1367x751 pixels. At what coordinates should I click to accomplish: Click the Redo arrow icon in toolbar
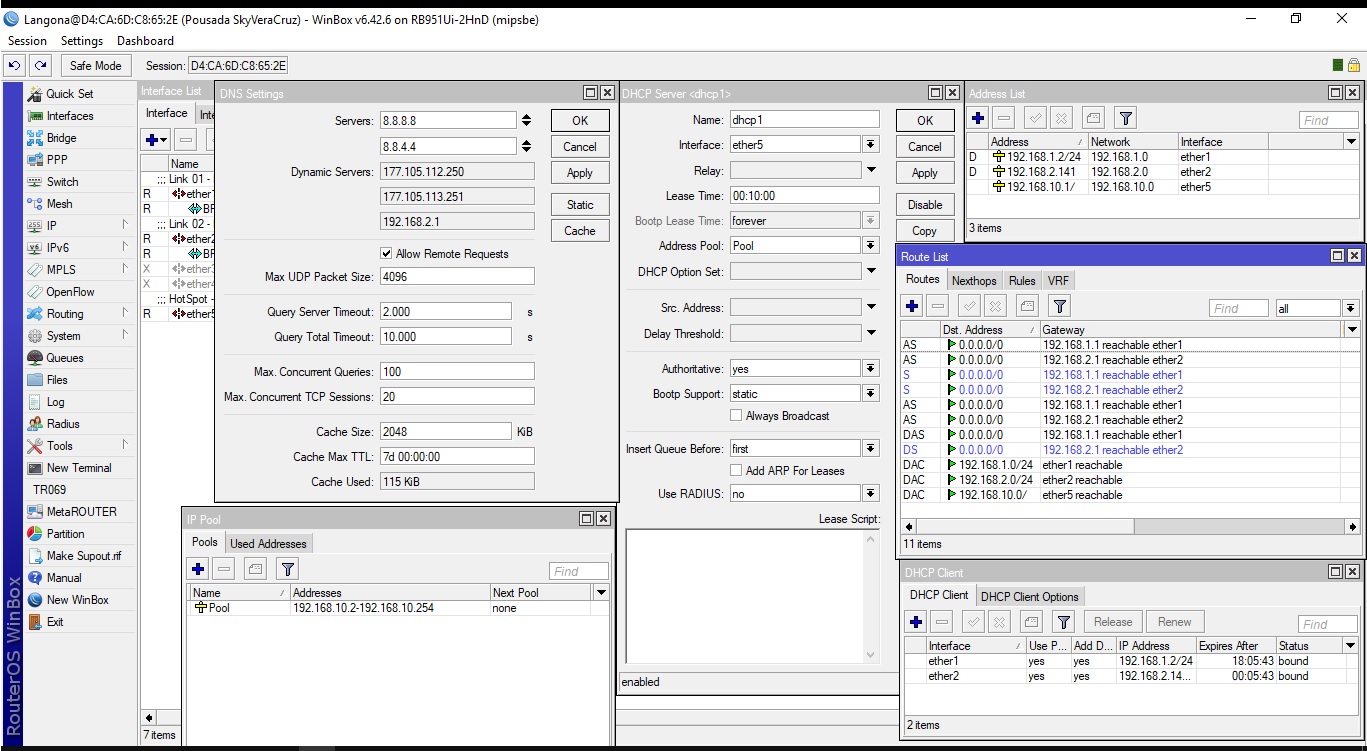[40, 66]
